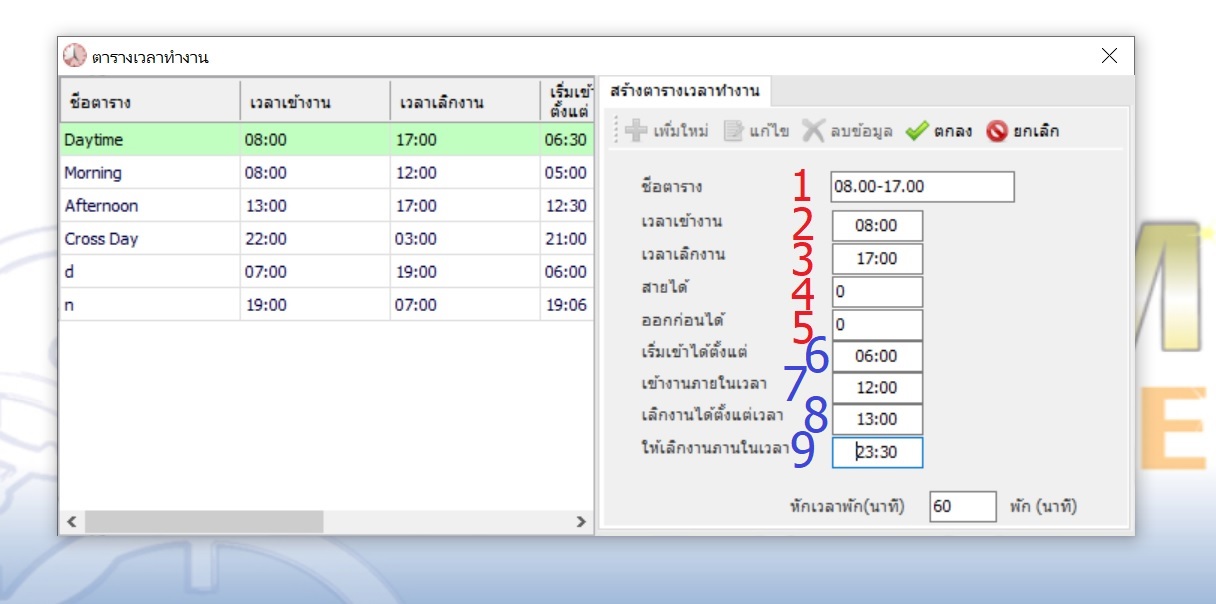Select the Cross Day schedule row

(x=150, y=239)
